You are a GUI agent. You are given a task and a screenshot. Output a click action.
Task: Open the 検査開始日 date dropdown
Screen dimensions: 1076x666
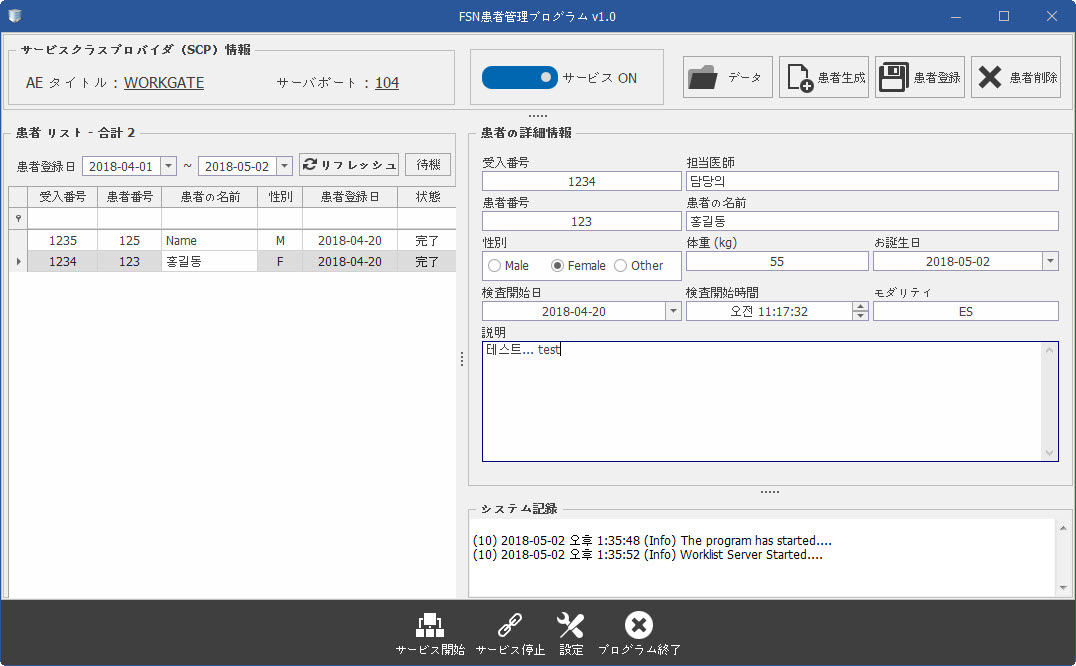(673, 311)
